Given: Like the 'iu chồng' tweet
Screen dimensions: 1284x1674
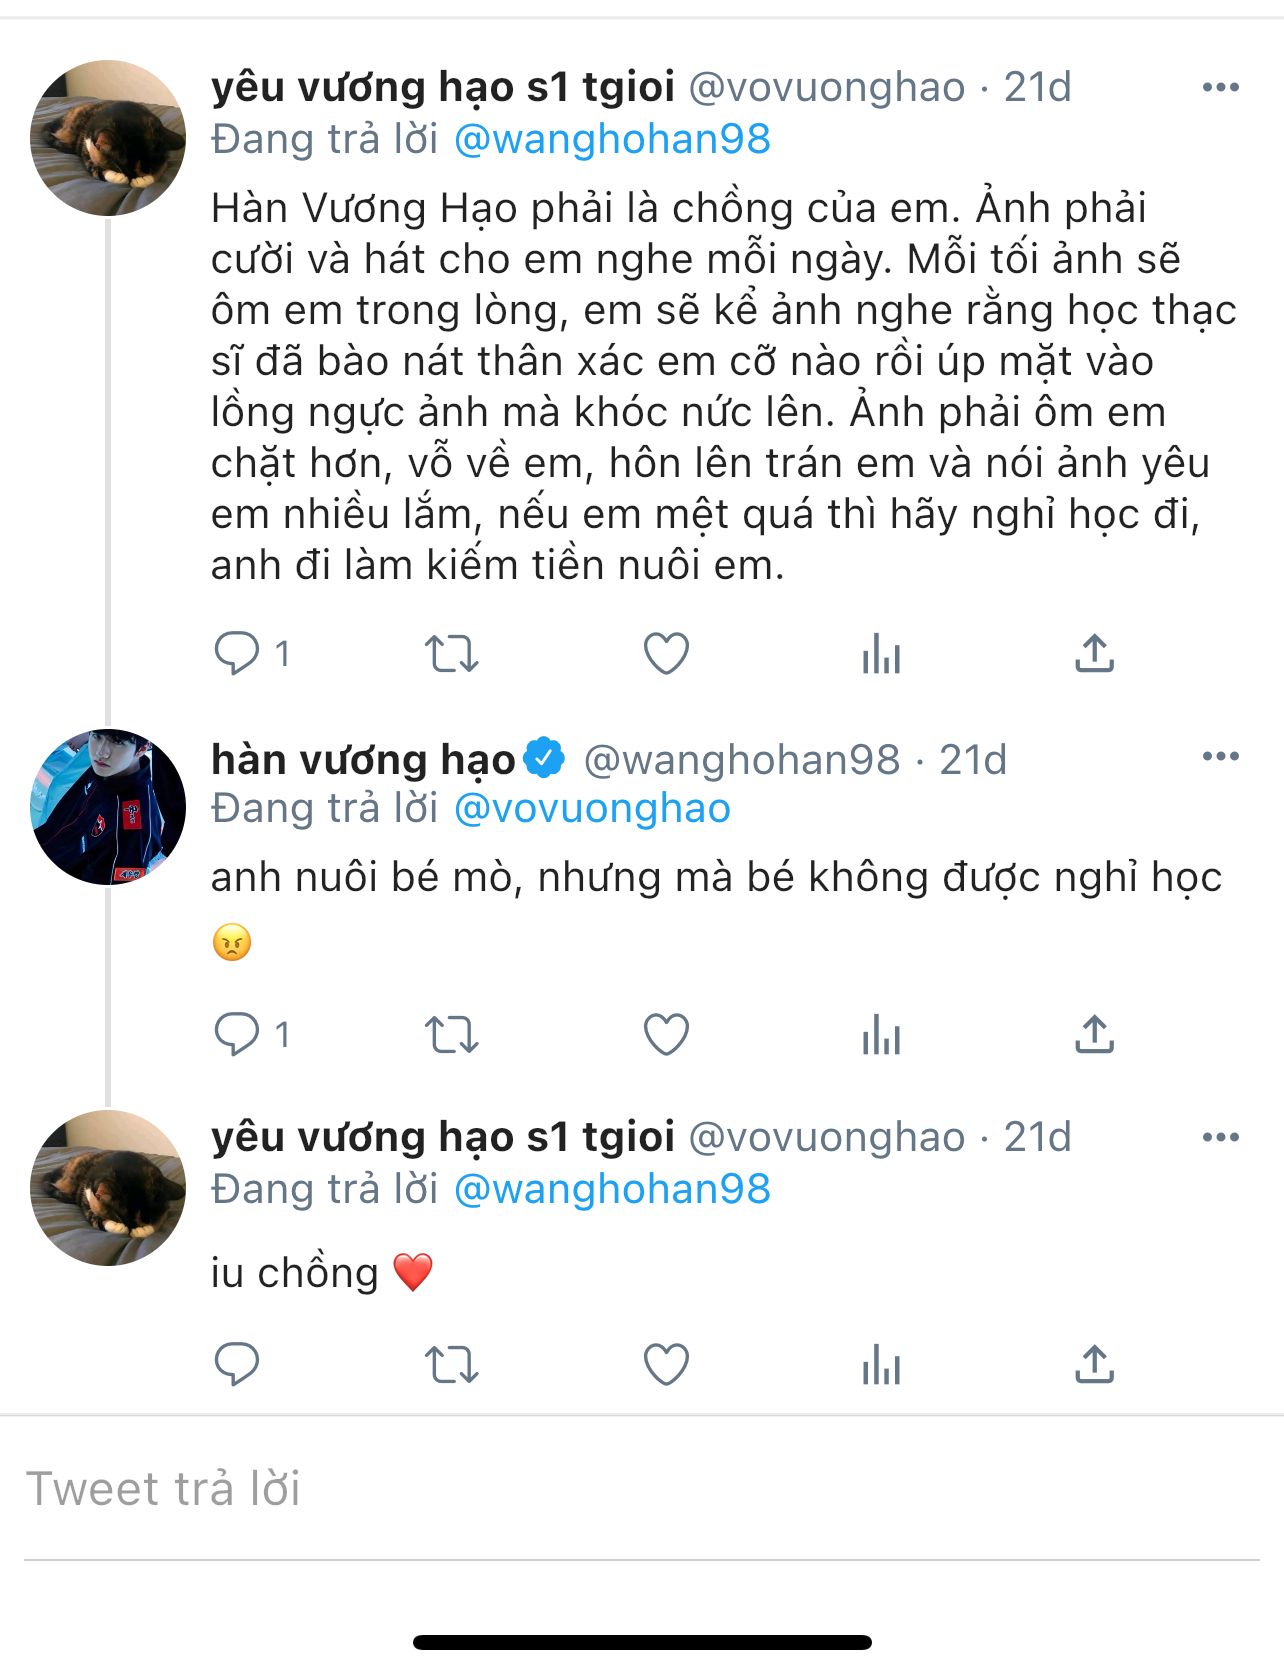Looking at the screenshot, I should click(x=666, y=1364).
